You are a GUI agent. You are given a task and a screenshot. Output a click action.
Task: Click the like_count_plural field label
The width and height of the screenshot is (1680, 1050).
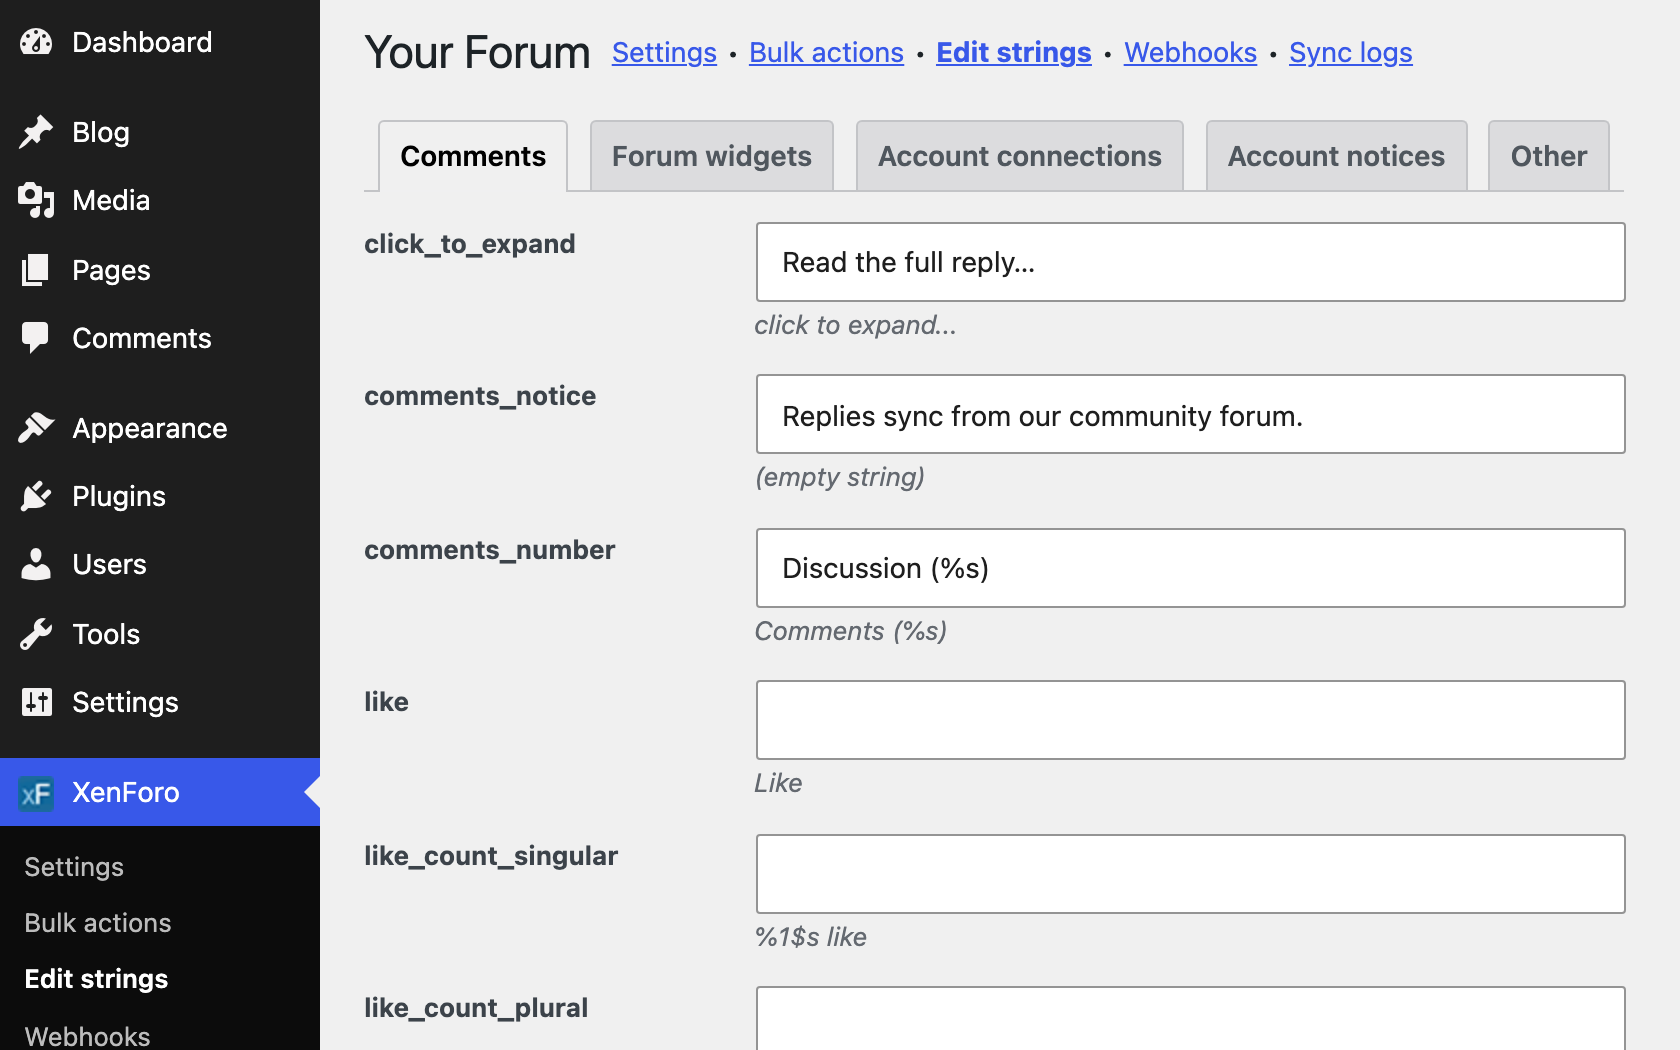pyautogui.click(x=476, y=1008)
